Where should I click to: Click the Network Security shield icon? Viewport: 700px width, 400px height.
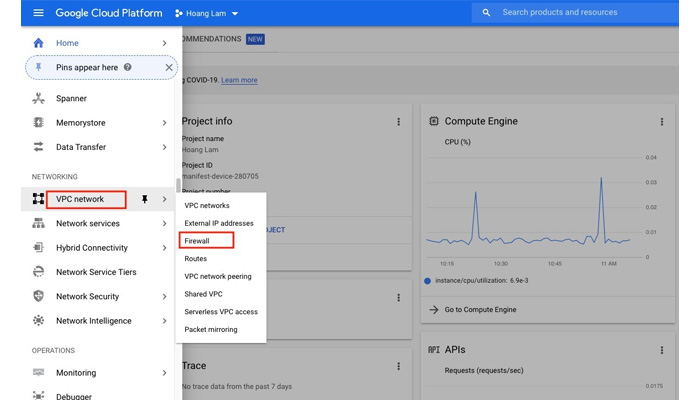click(x=38, y=296)
